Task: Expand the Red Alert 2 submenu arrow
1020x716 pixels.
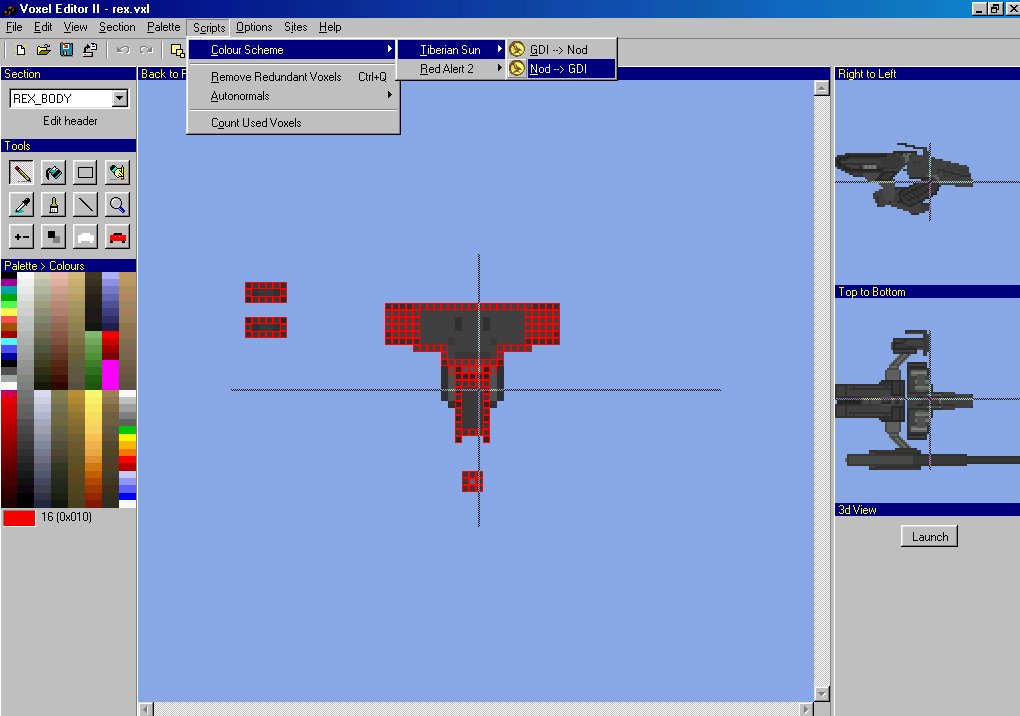Action: [x=500, y=68]
